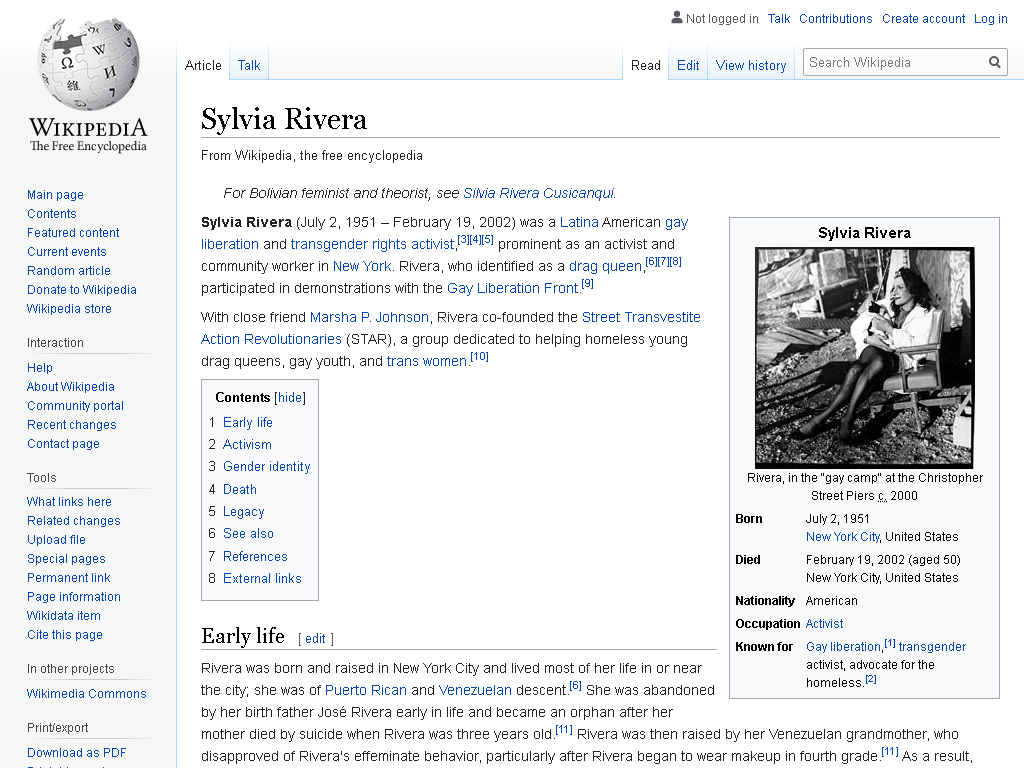This screenshot has width=1024, height=768.
Task: Click Log in at top right
Action: pos(991,19)
